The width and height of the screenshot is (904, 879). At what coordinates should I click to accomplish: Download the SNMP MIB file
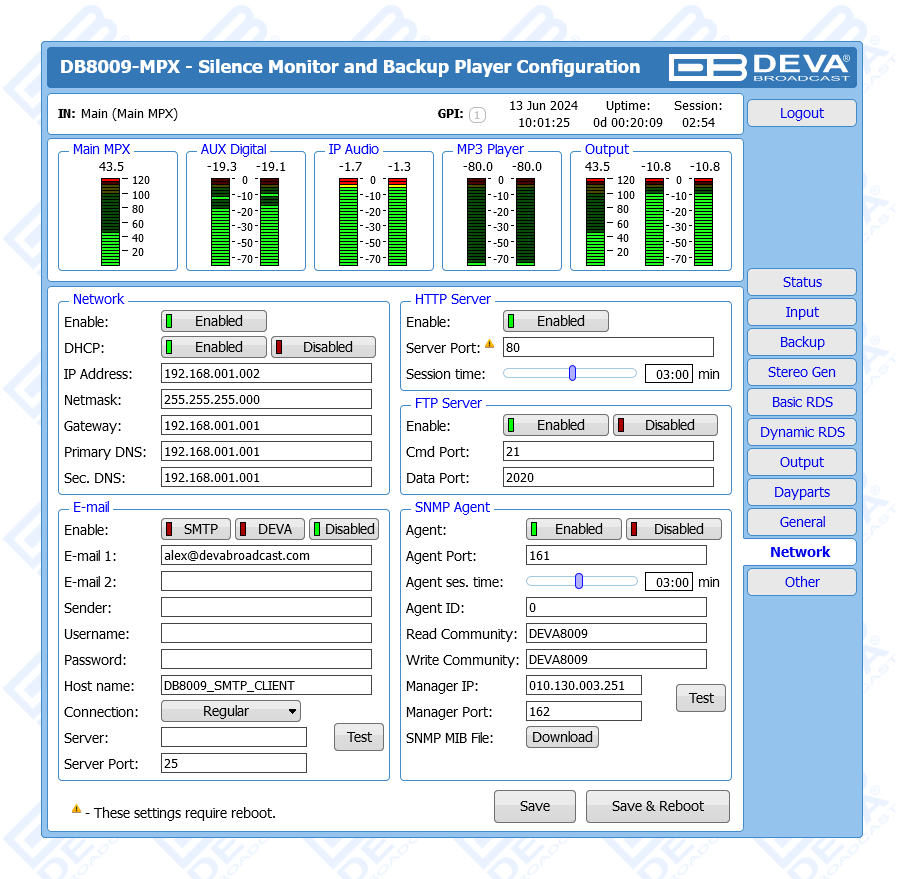click(562, 737)
